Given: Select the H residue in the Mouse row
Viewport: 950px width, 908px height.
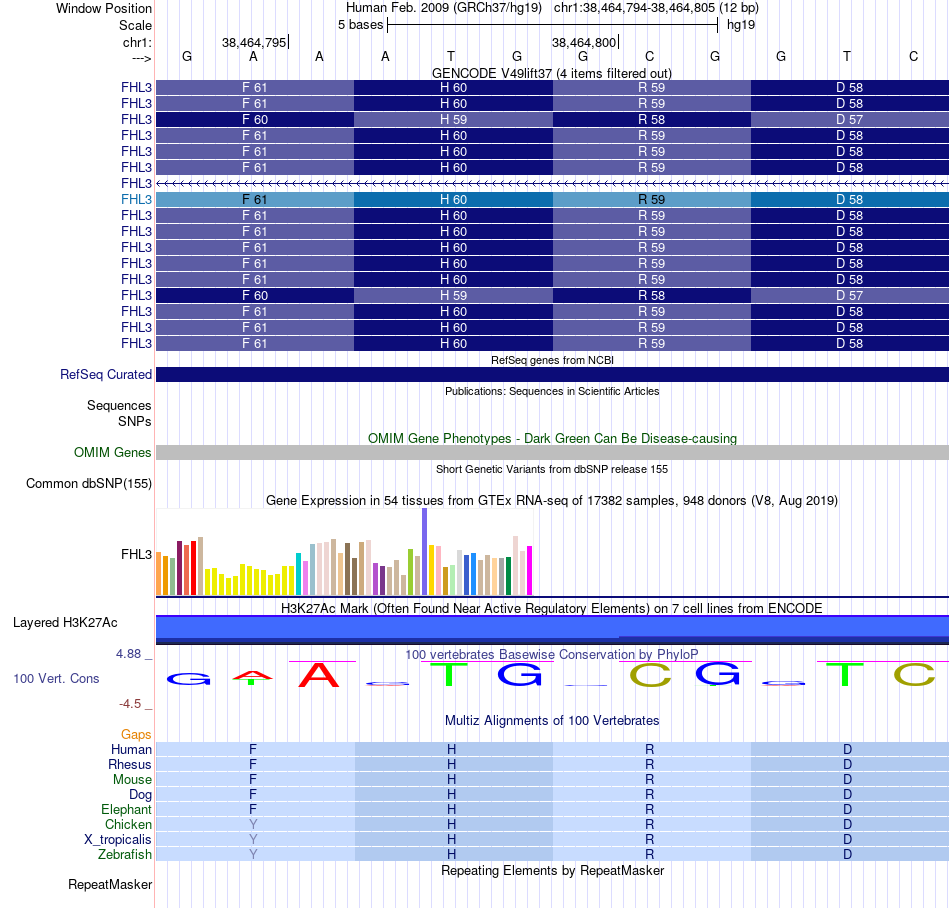Looking at the screenshot, I should [451, 780].
